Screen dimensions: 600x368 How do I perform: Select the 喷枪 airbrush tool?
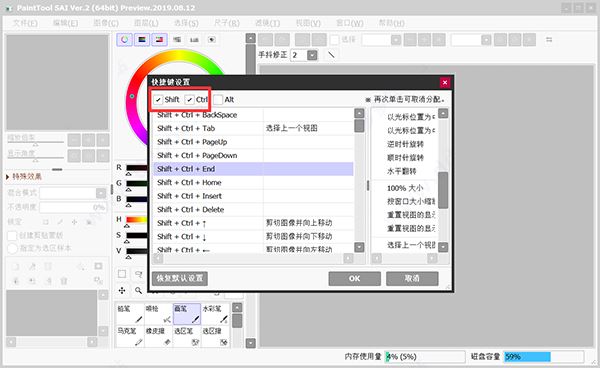(158, 314)
